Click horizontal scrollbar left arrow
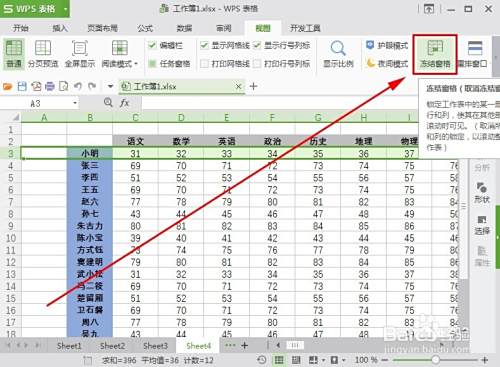 click(278, 345)
